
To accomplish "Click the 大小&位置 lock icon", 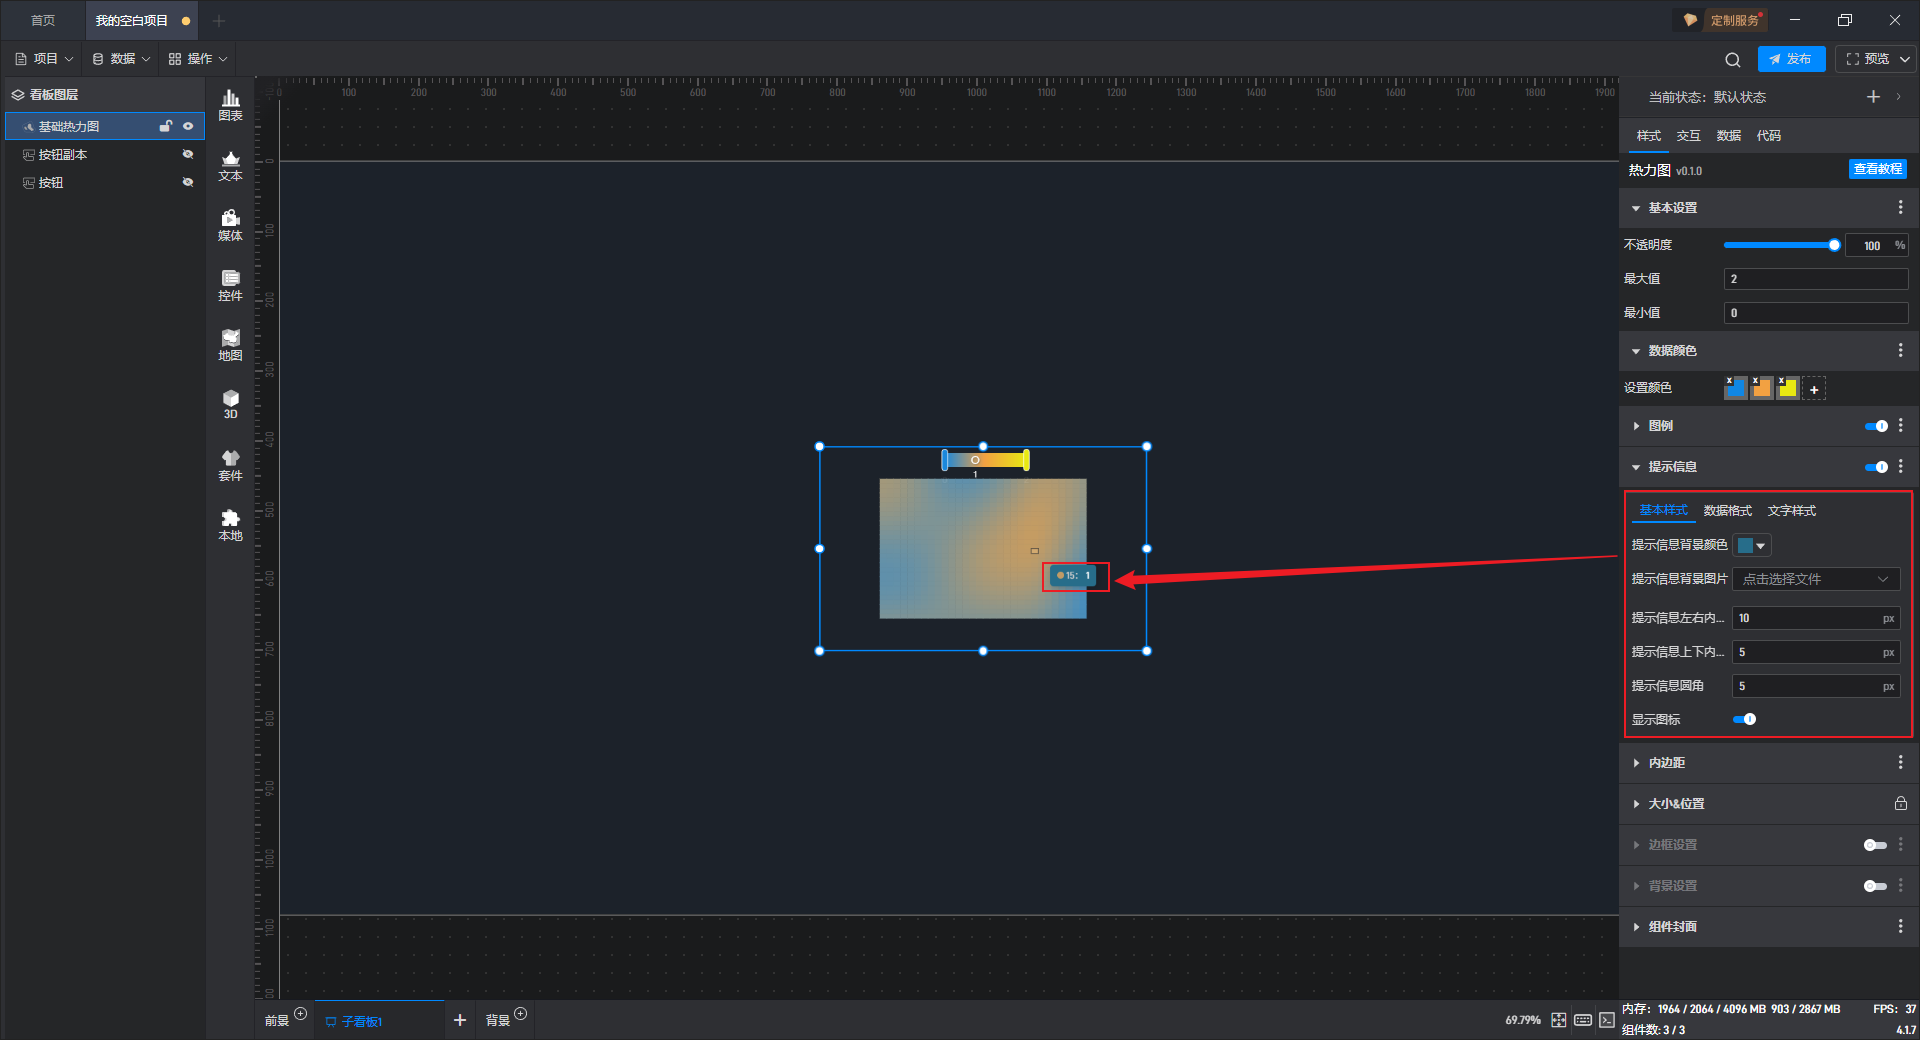I will click(1900, 803).
